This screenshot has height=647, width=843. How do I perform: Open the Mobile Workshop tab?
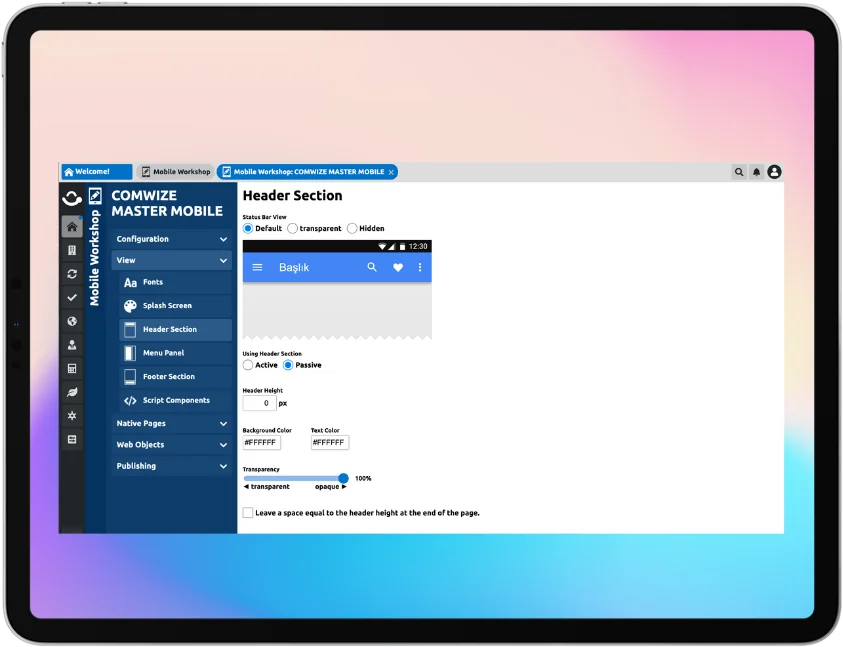tap(175, 171)
